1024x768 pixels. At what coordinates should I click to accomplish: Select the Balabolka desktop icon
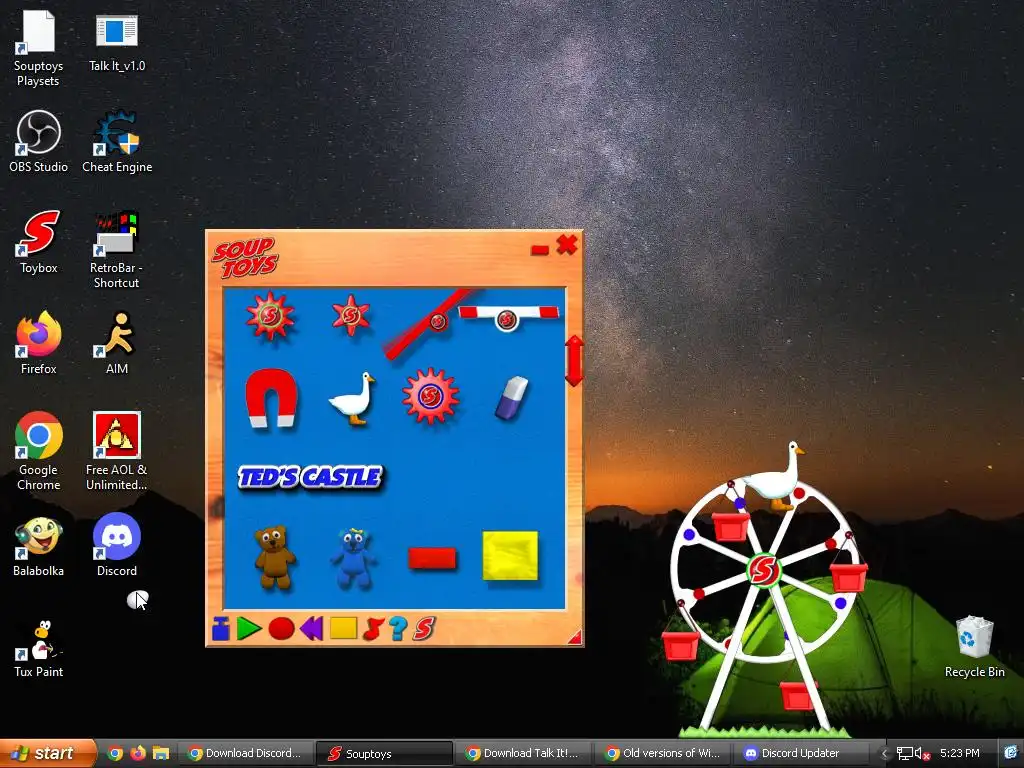tap(39, 546)
